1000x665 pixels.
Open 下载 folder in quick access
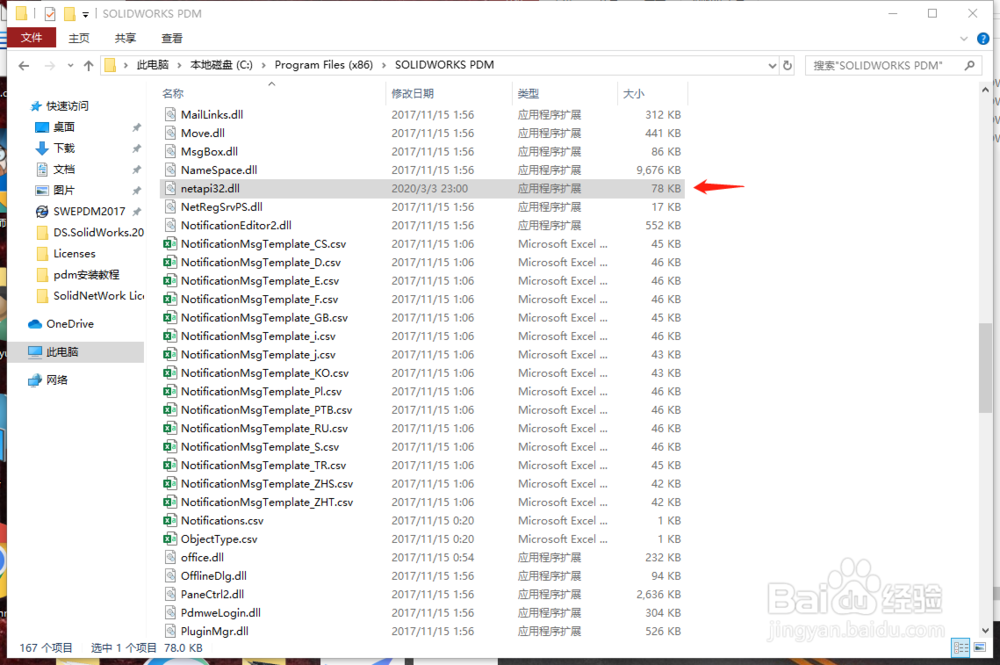tap(63, 148)
